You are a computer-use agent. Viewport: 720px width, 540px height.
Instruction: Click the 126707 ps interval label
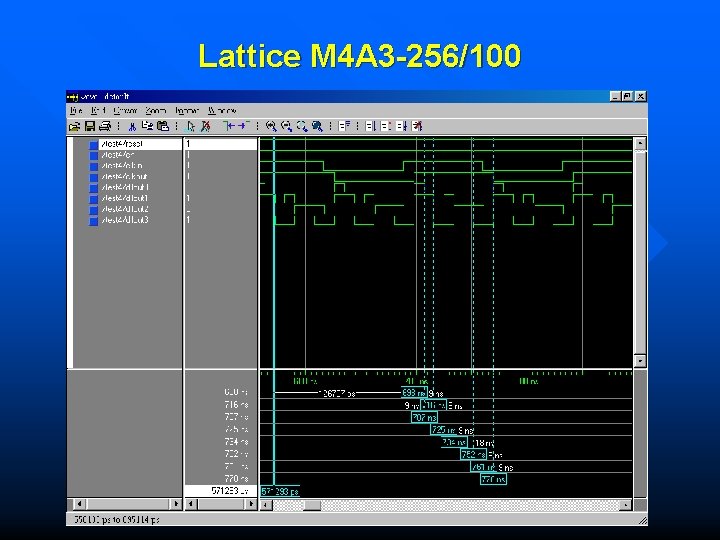[x=337, y=394]
